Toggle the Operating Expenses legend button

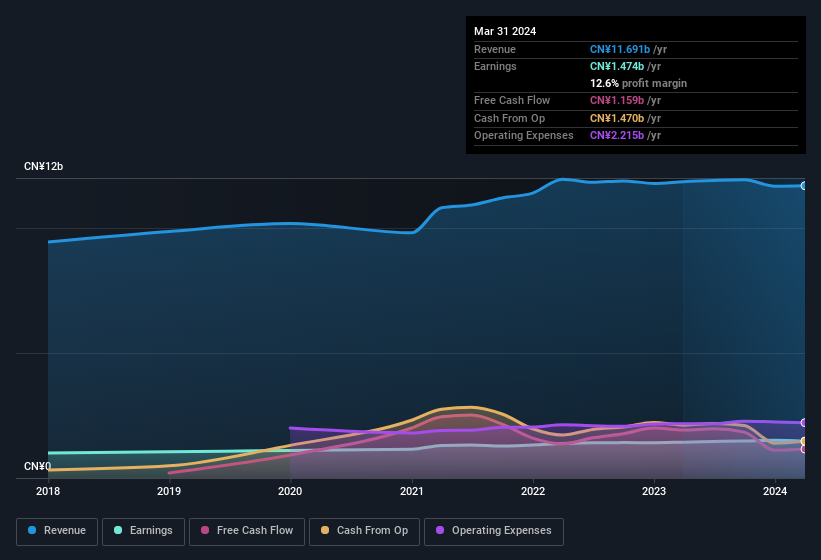[494, 531]
